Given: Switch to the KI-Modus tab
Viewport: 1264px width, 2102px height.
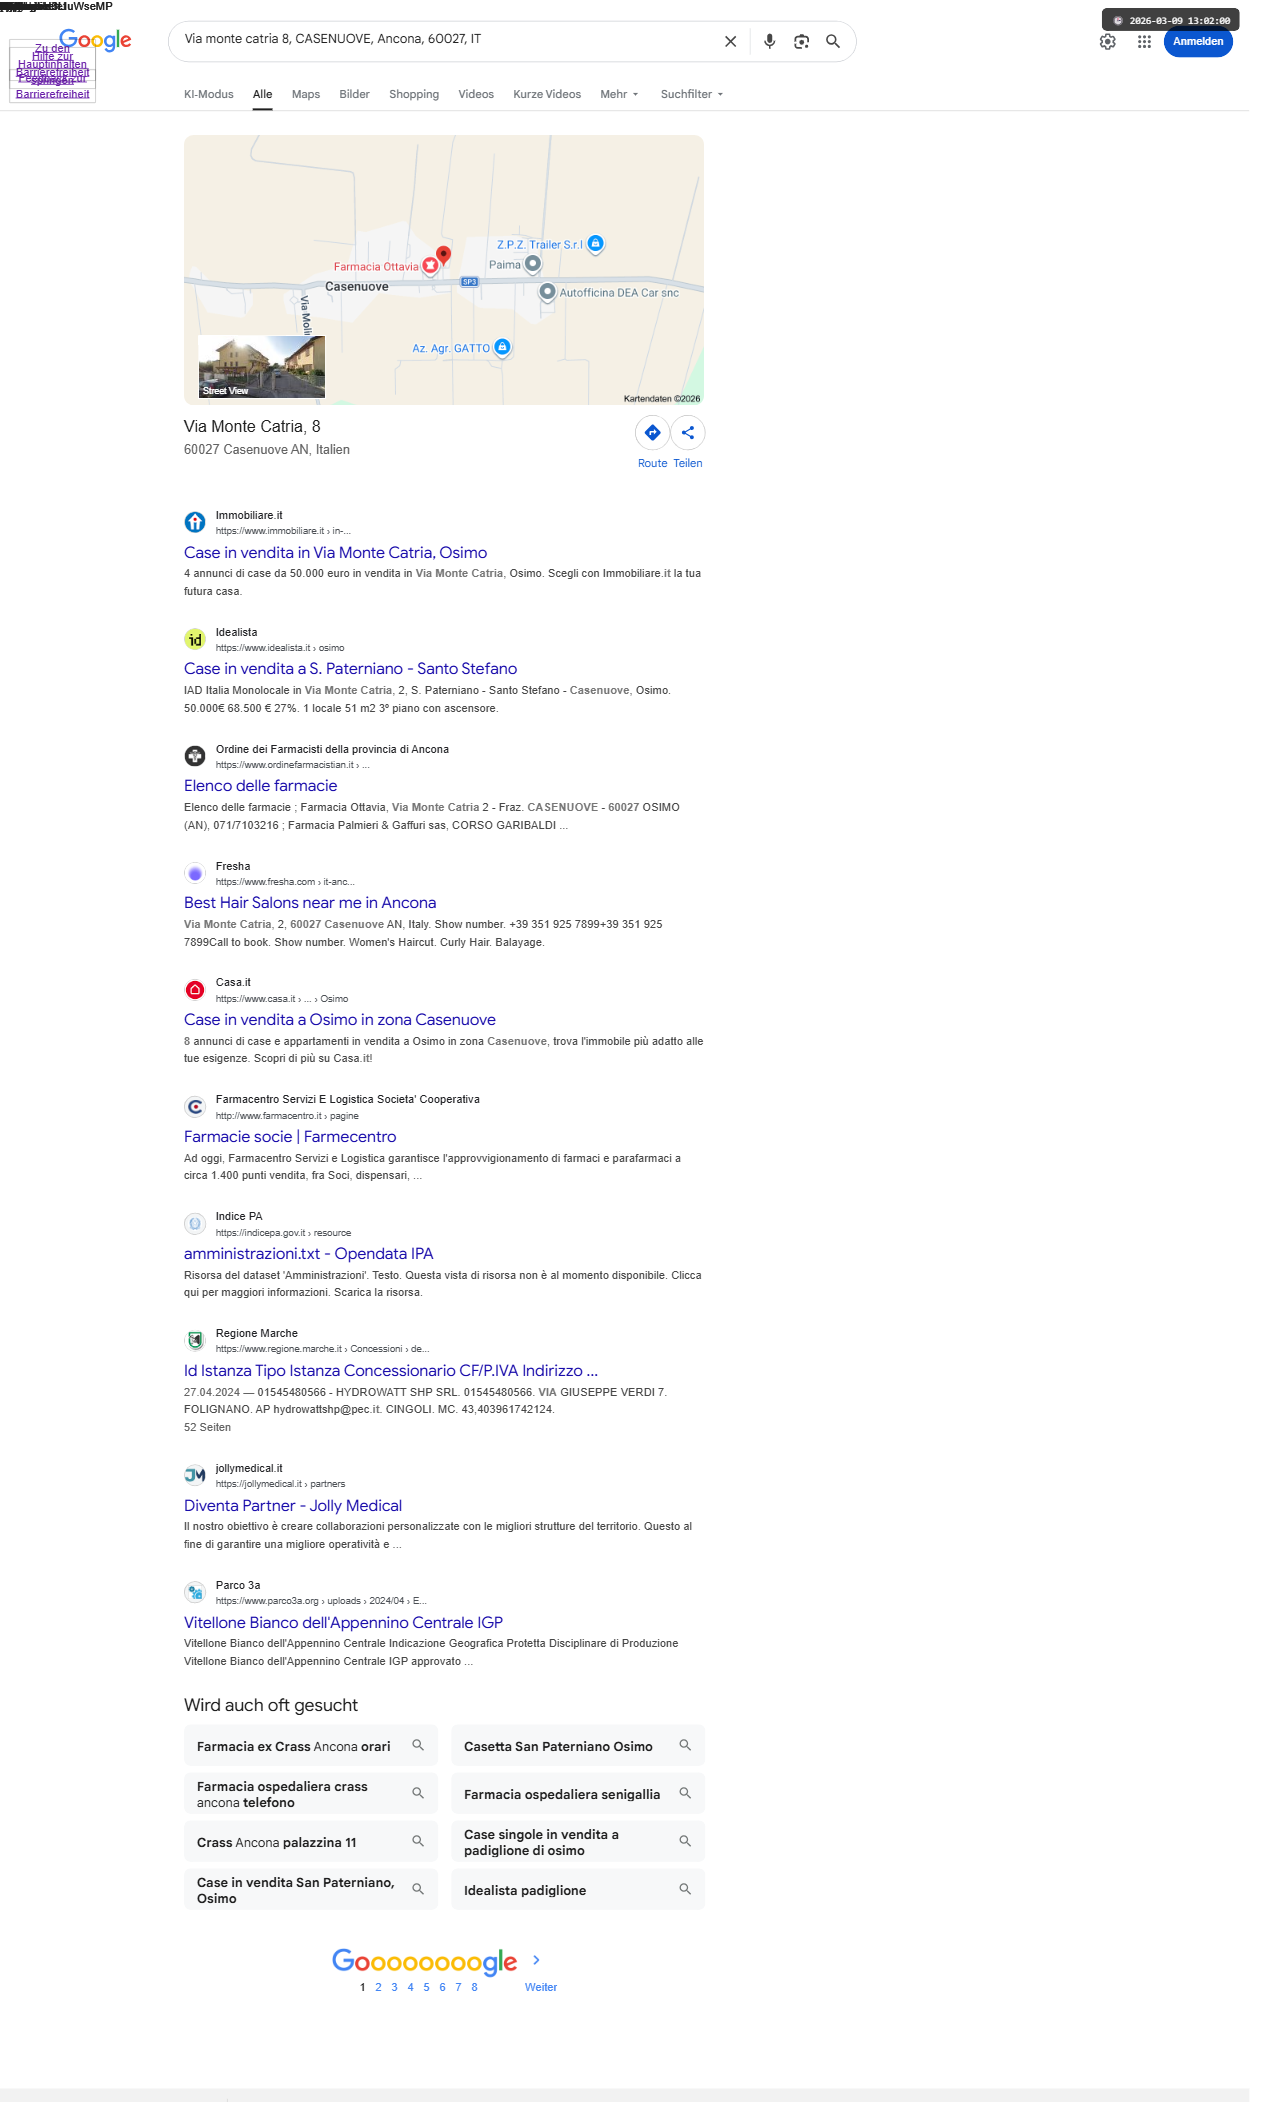Looking at the screenshot, I should pyautogui.click(x=209, y=94).
